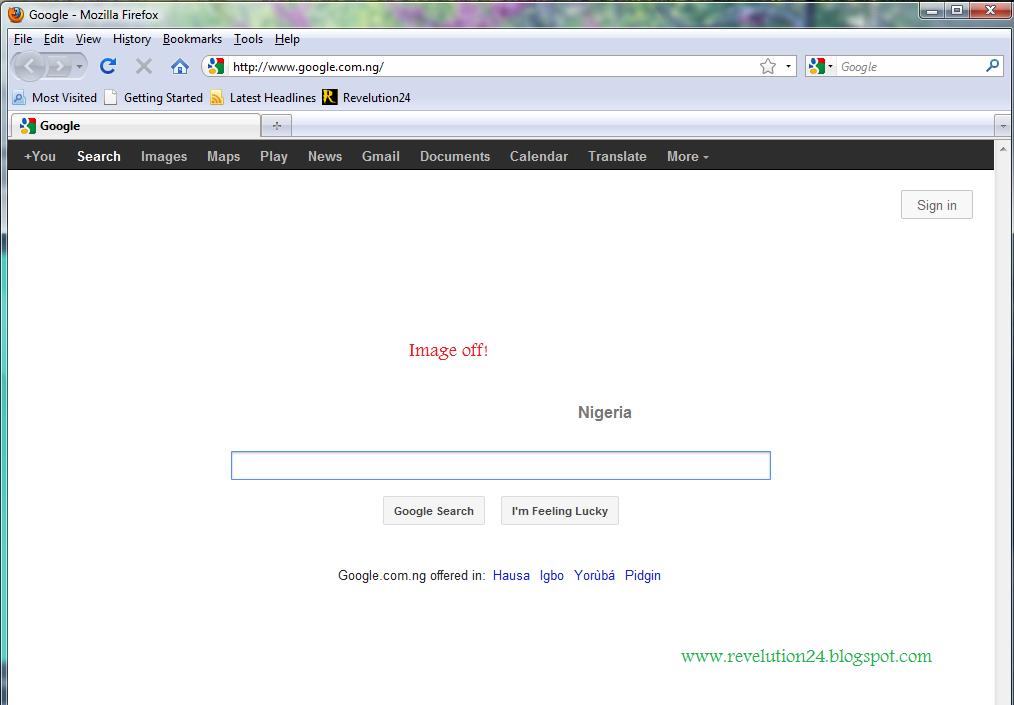Expand the More menu in Google's navigation
1014x705 pixels.
click(687, 156)
